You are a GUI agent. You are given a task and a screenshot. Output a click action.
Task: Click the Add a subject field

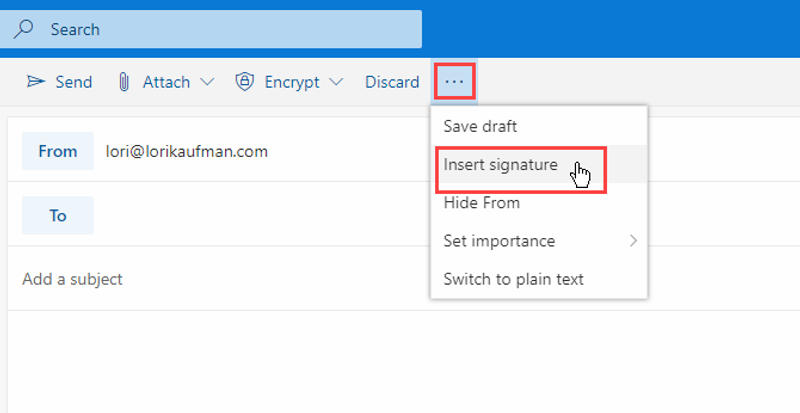point(219,279)
